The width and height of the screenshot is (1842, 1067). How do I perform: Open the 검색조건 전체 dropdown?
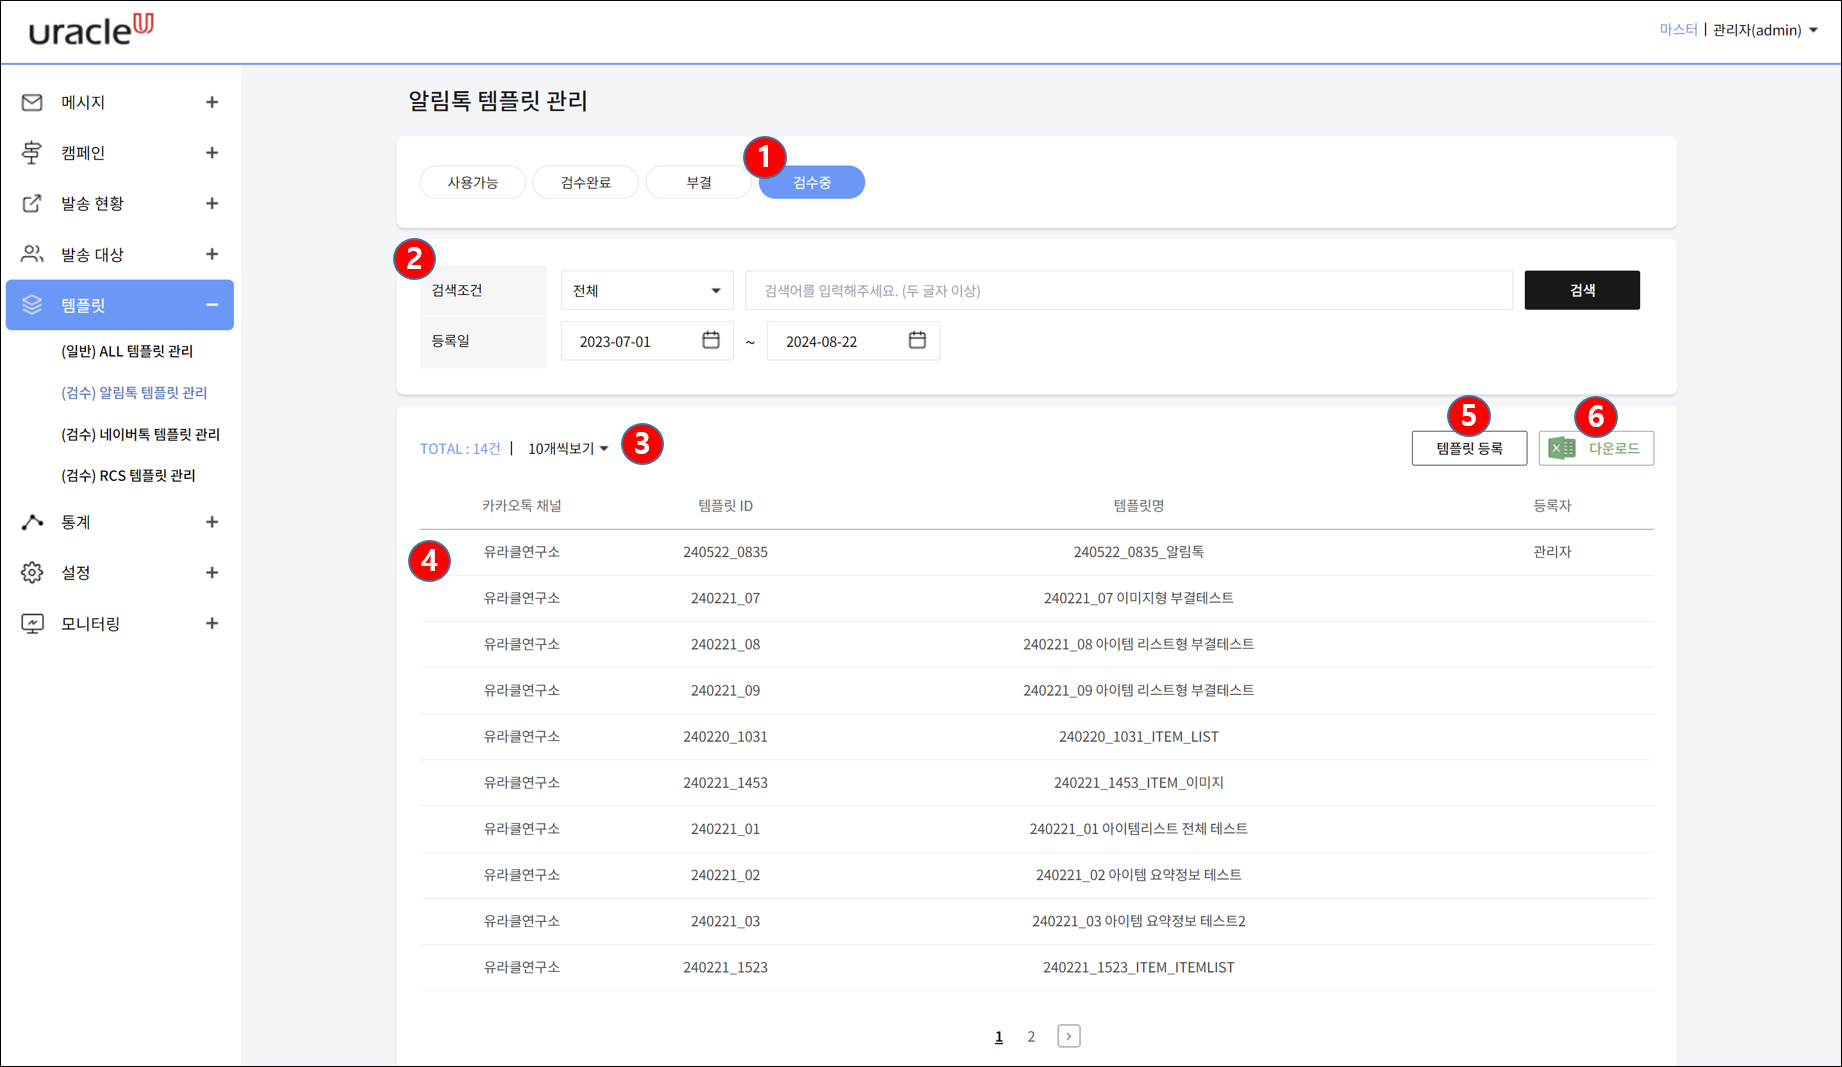(x=647, y=290)
